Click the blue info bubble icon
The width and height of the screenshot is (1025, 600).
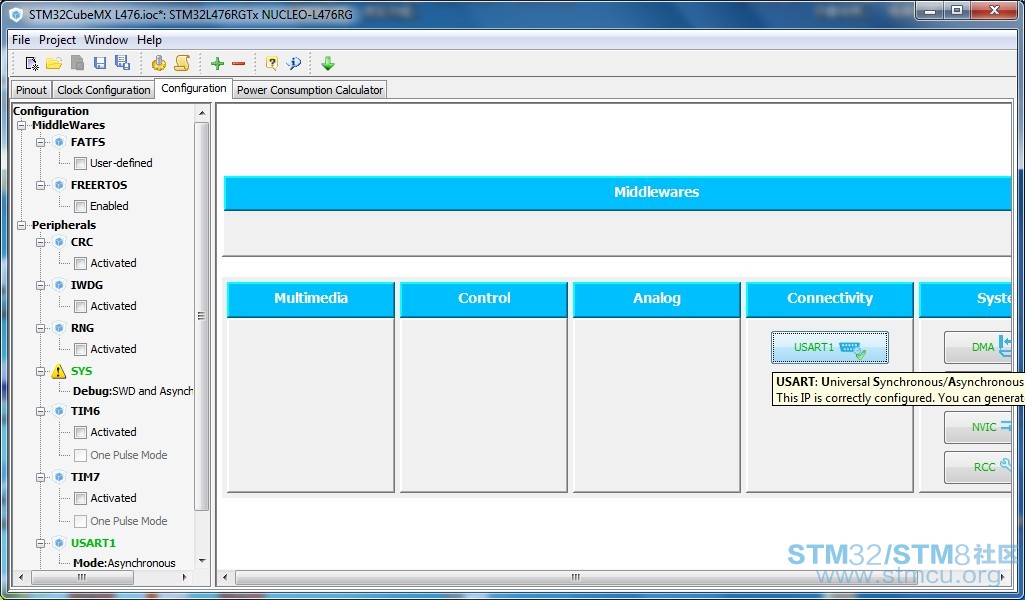coord(294,63)
